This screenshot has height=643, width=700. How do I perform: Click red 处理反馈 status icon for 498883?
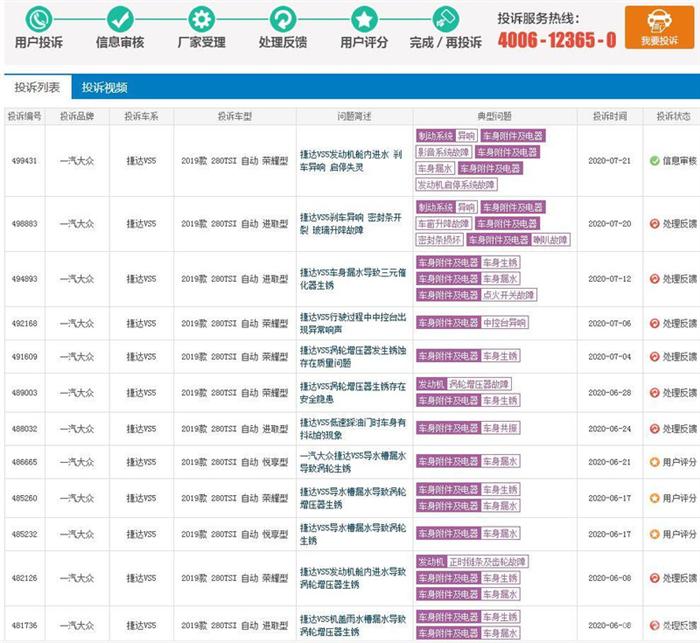pyautogui.click(x=654, y=224)
